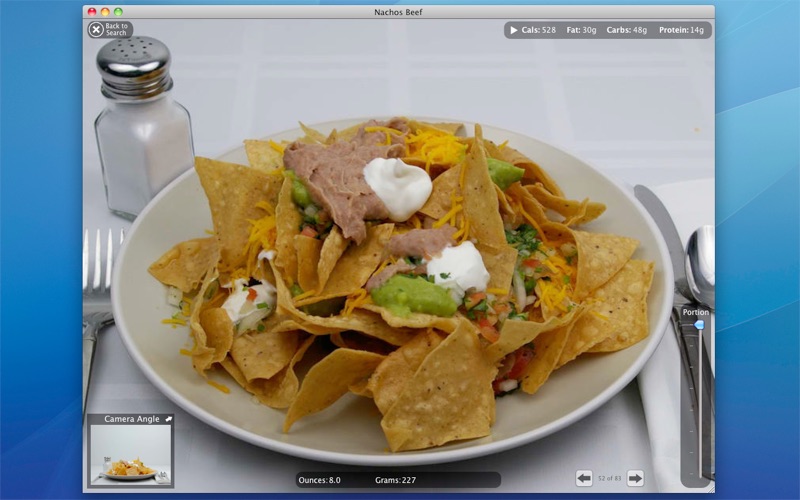Go to the previous photo with left arrow
This screenshot has width=800, height=500.
pos(584,478)
